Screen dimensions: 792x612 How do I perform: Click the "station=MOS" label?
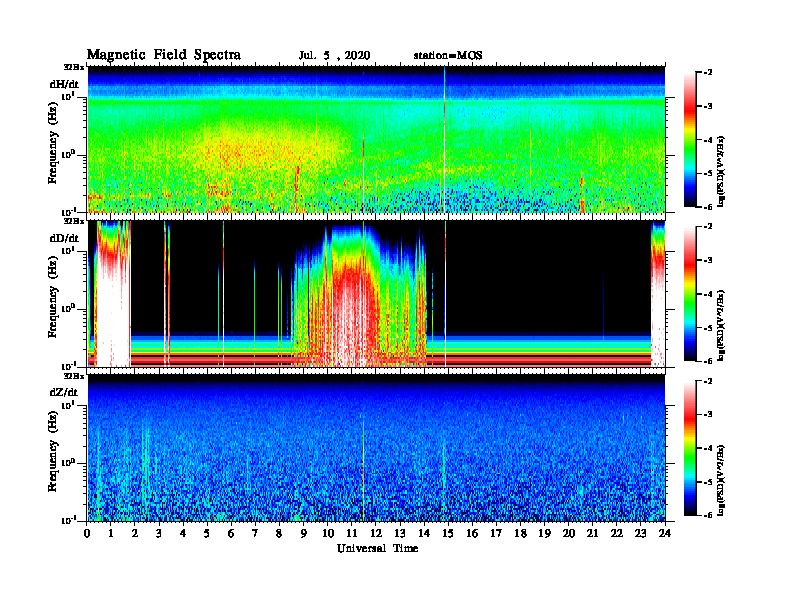[x=448, y=56]
